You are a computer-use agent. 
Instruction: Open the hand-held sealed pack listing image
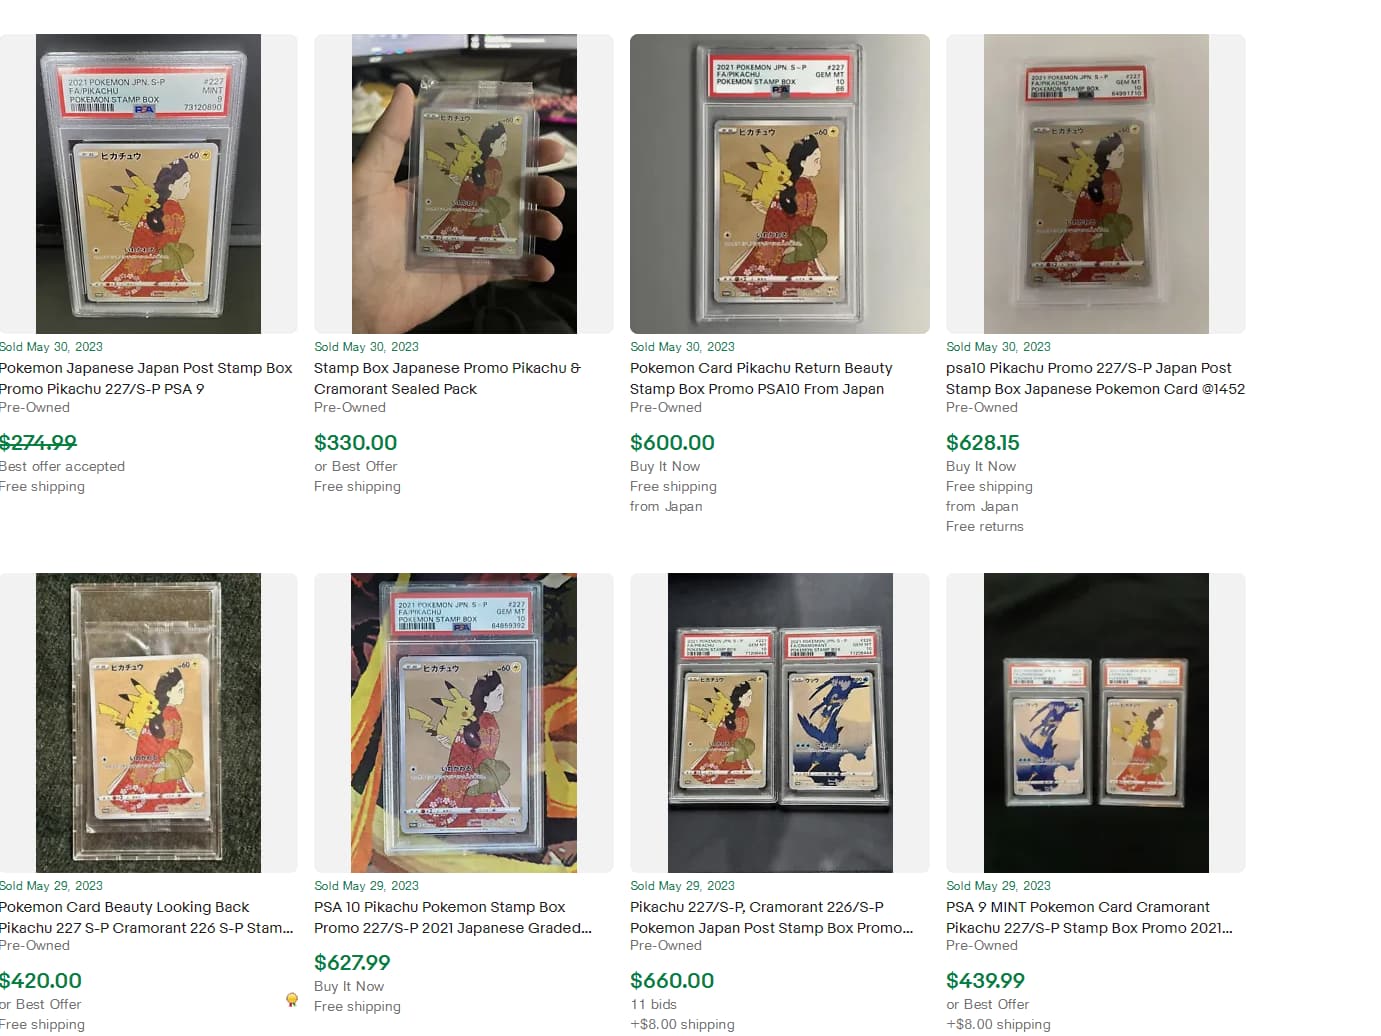(x=464, y=184)
